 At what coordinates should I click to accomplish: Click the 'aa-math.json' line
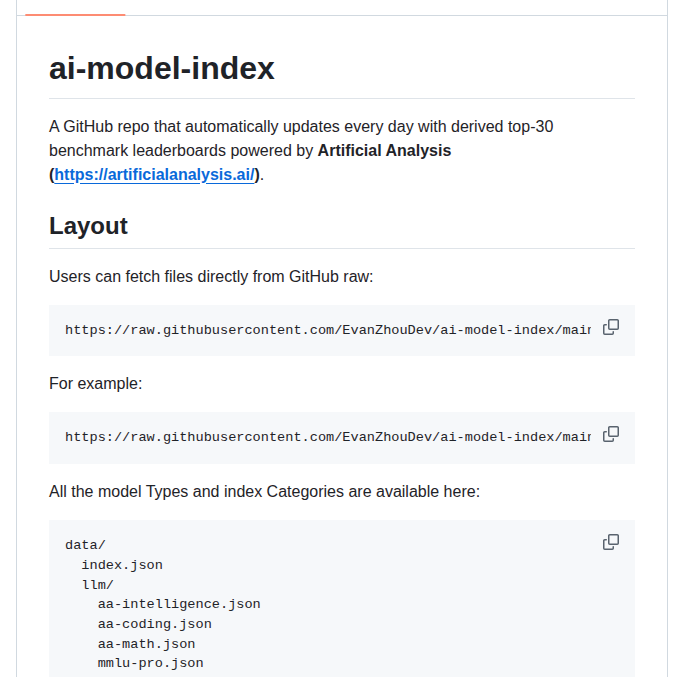click(146, 644)
